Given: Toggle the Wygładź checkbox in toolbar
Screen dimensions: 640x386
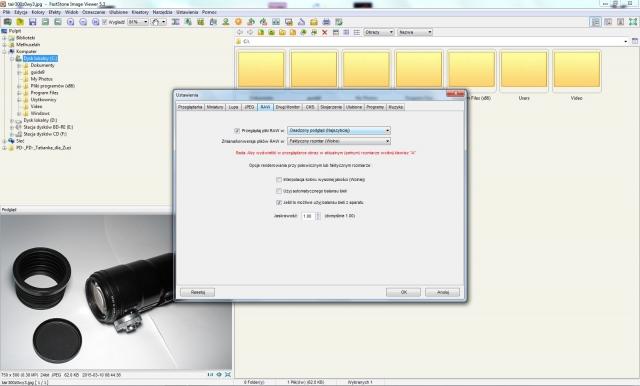Looking at the screenshot, I should 104,22.
